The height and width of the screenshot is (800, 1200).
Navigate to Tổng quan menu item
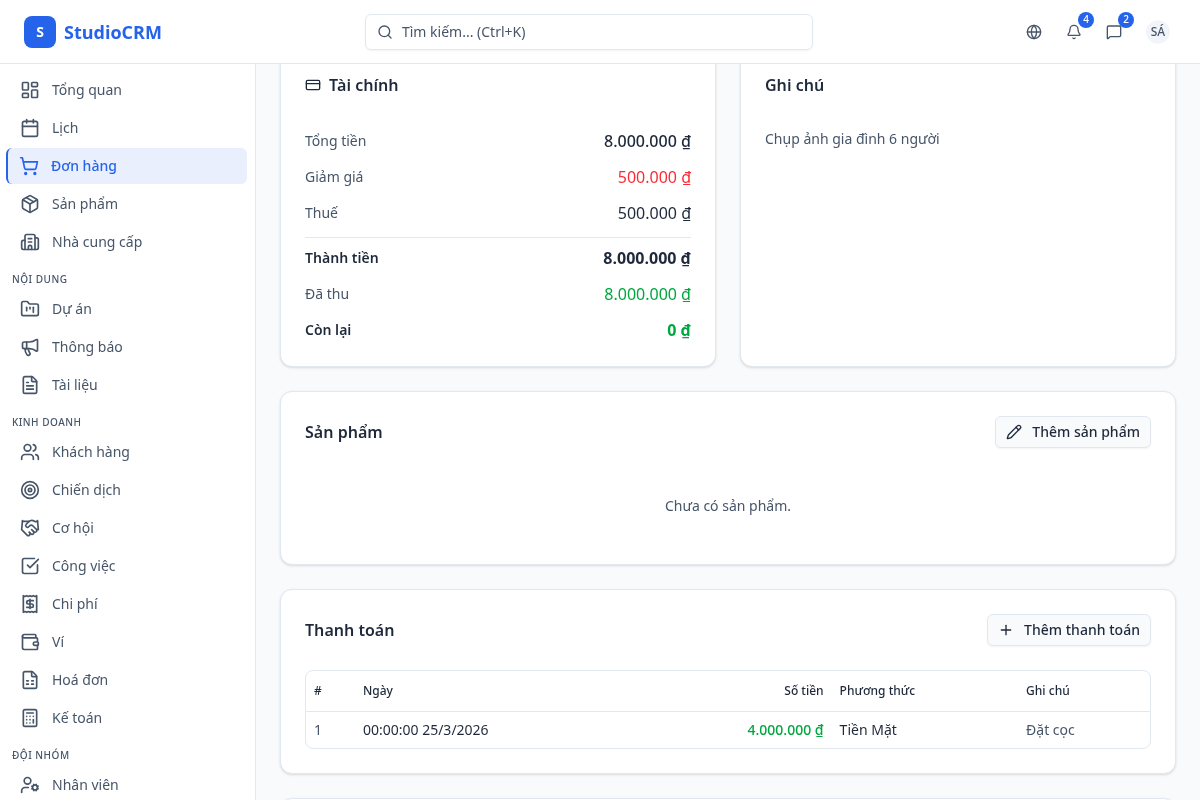pos(87,90)
